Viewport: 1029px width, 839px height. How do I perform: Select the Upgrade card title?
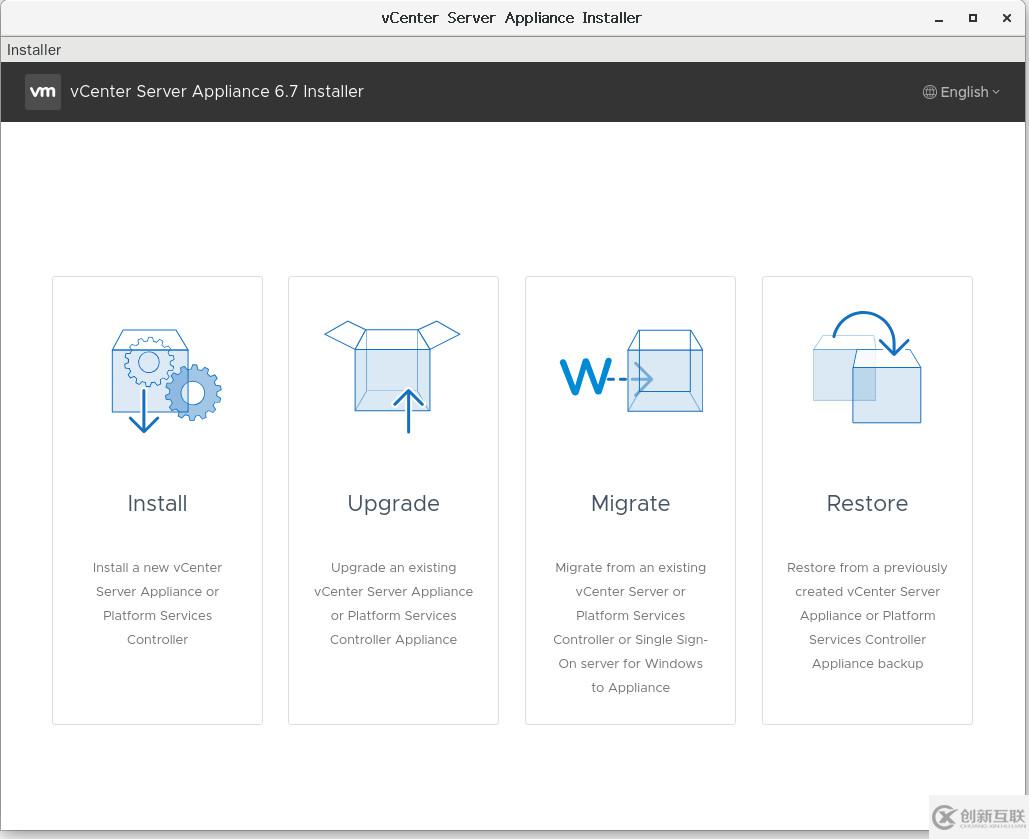click(x=394, y=504)
